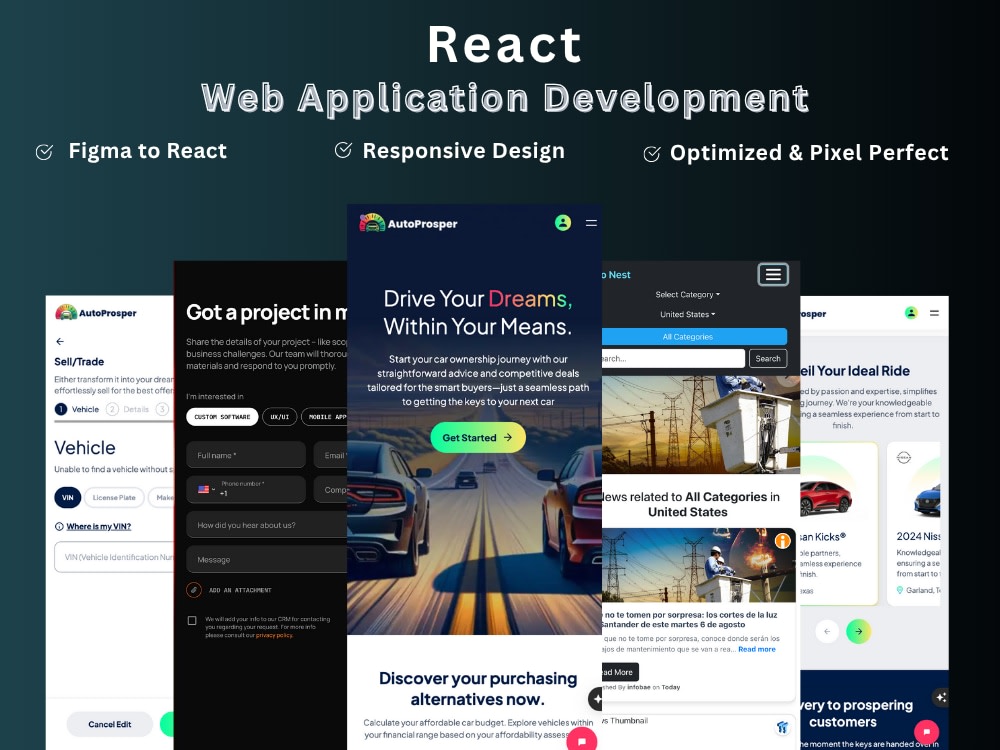Open hamburger menu in center AutoProsper header
This screenshot has height=750, width=1000.
591,223
